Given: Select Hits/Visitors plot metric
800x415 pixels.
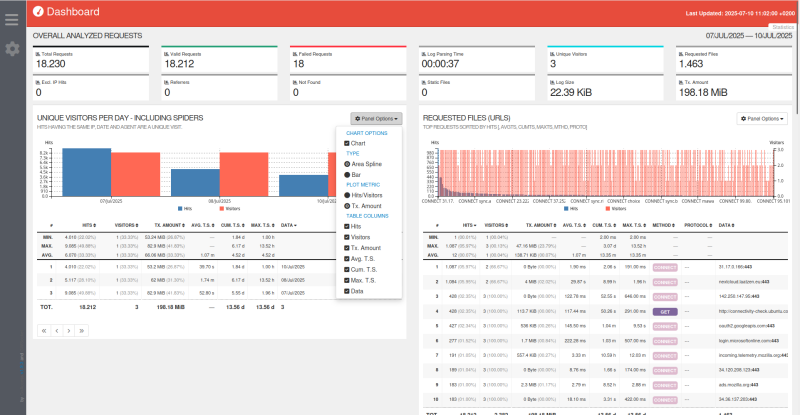Looking at the screenshot, I should pyautogui.click(x=347, y=196).
